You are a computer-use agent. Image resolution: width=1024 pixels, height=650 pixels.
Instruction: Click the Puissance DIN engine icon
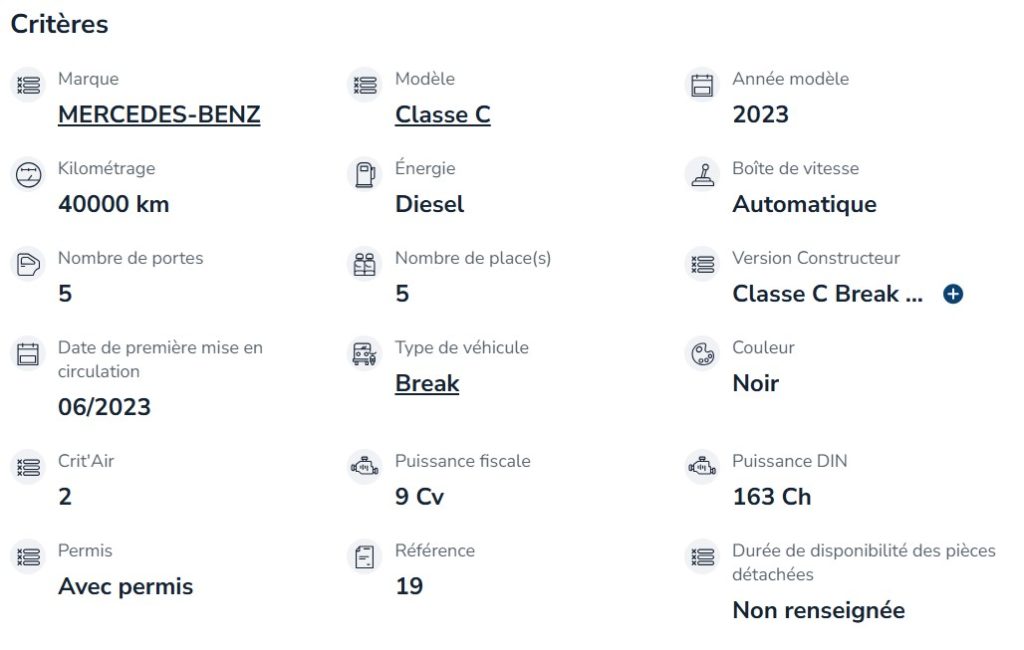[x=702, y=467]
